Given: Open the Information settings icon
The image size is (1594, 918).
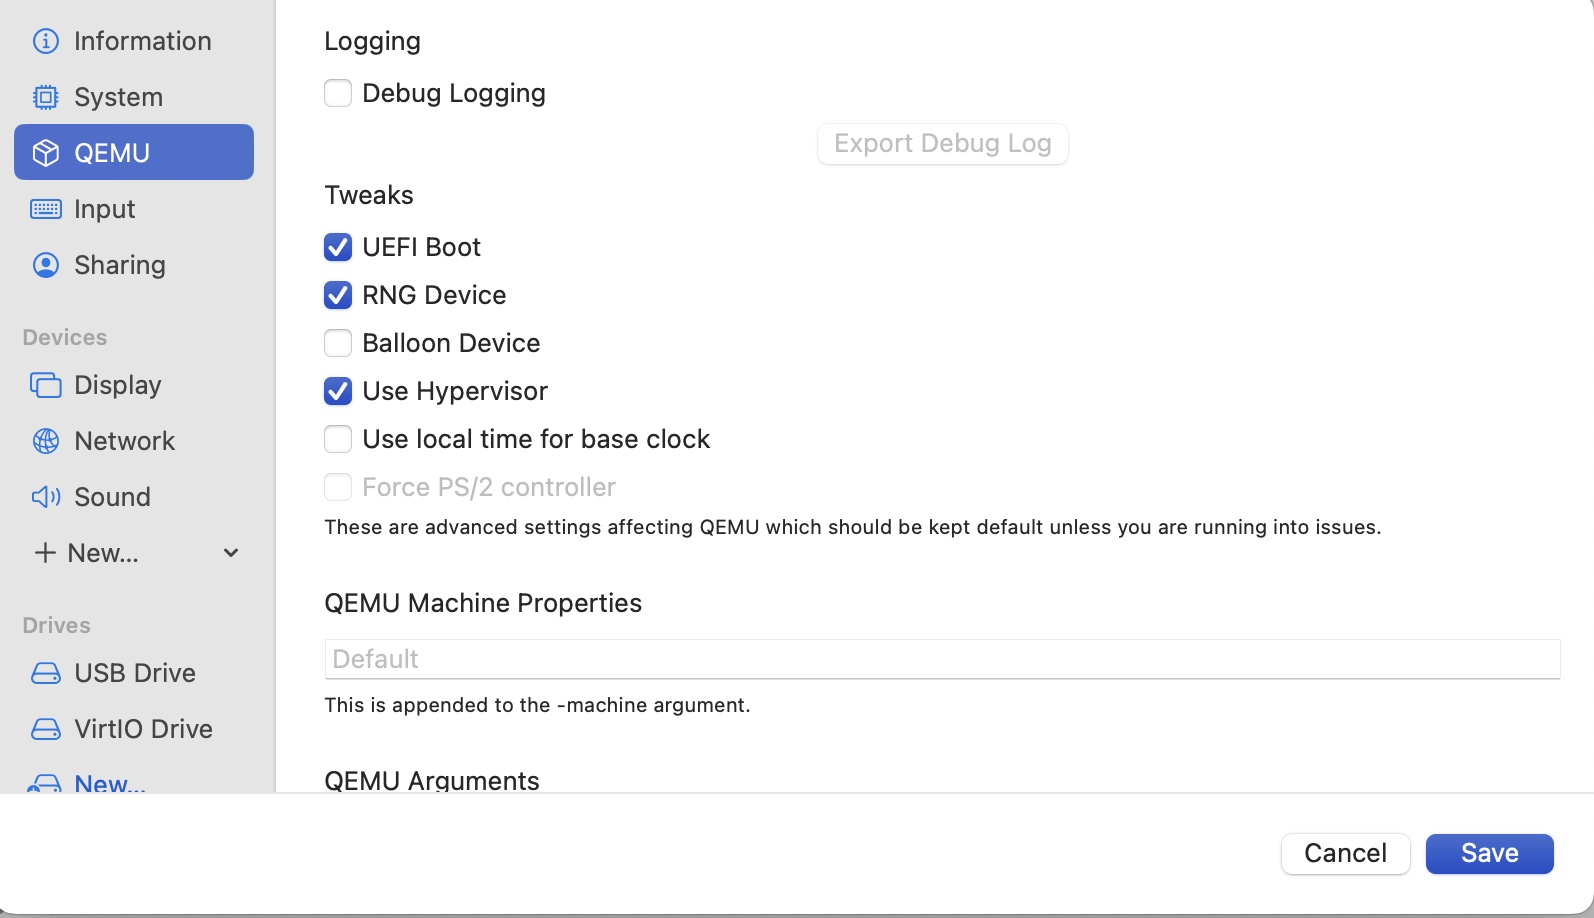Looking at the screenshot, I should click(x=46, y=41).
